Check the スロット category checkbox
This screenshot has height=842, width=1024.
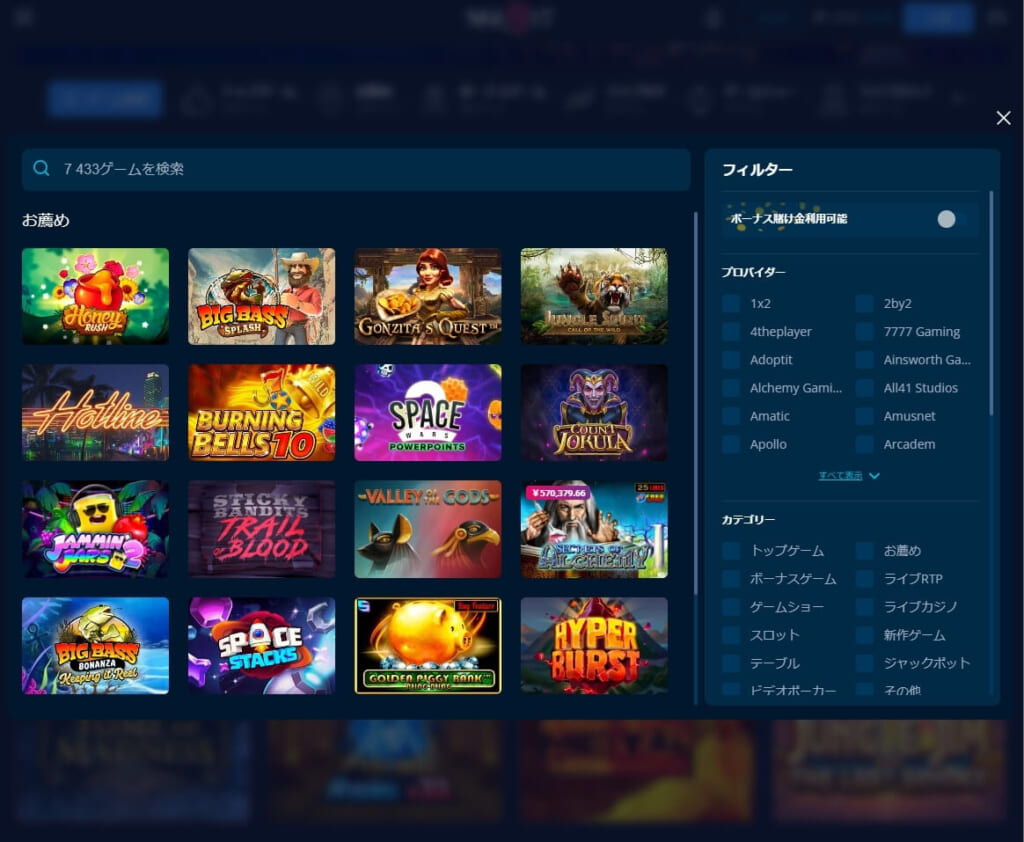(731, 635)
